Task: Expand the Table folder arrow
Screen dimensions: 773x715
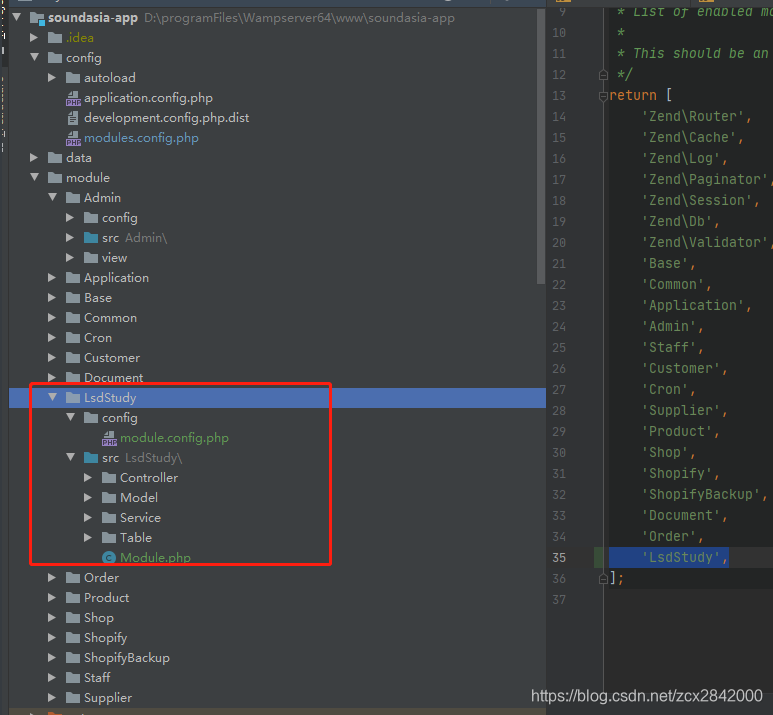Action: (88, 537)
